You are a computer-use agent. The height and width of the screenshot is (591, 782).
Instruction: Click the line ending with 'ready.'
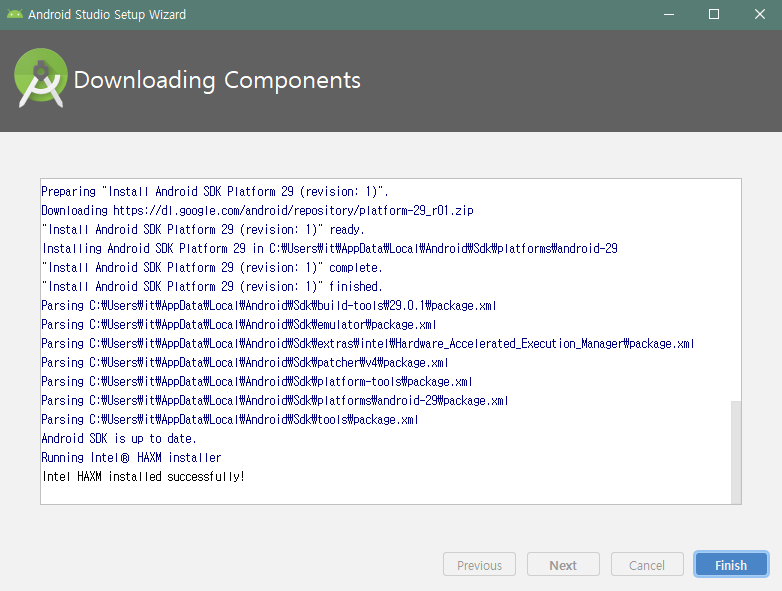point(203,229)
